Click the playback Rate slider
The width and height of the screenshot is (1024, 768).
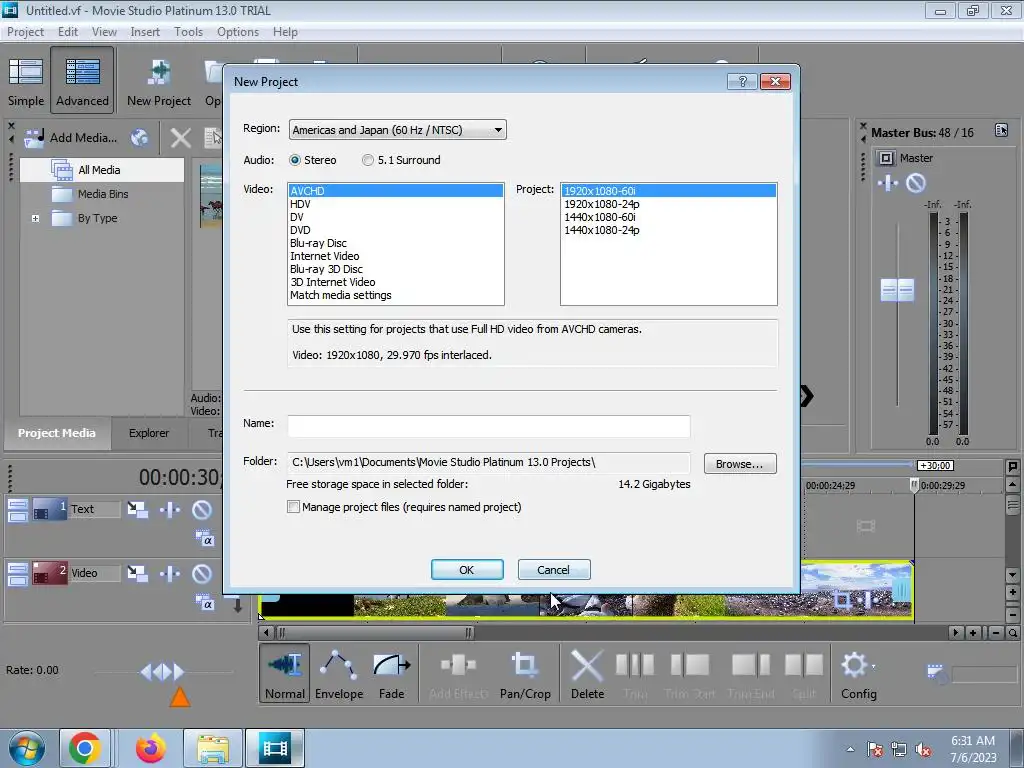163,671
